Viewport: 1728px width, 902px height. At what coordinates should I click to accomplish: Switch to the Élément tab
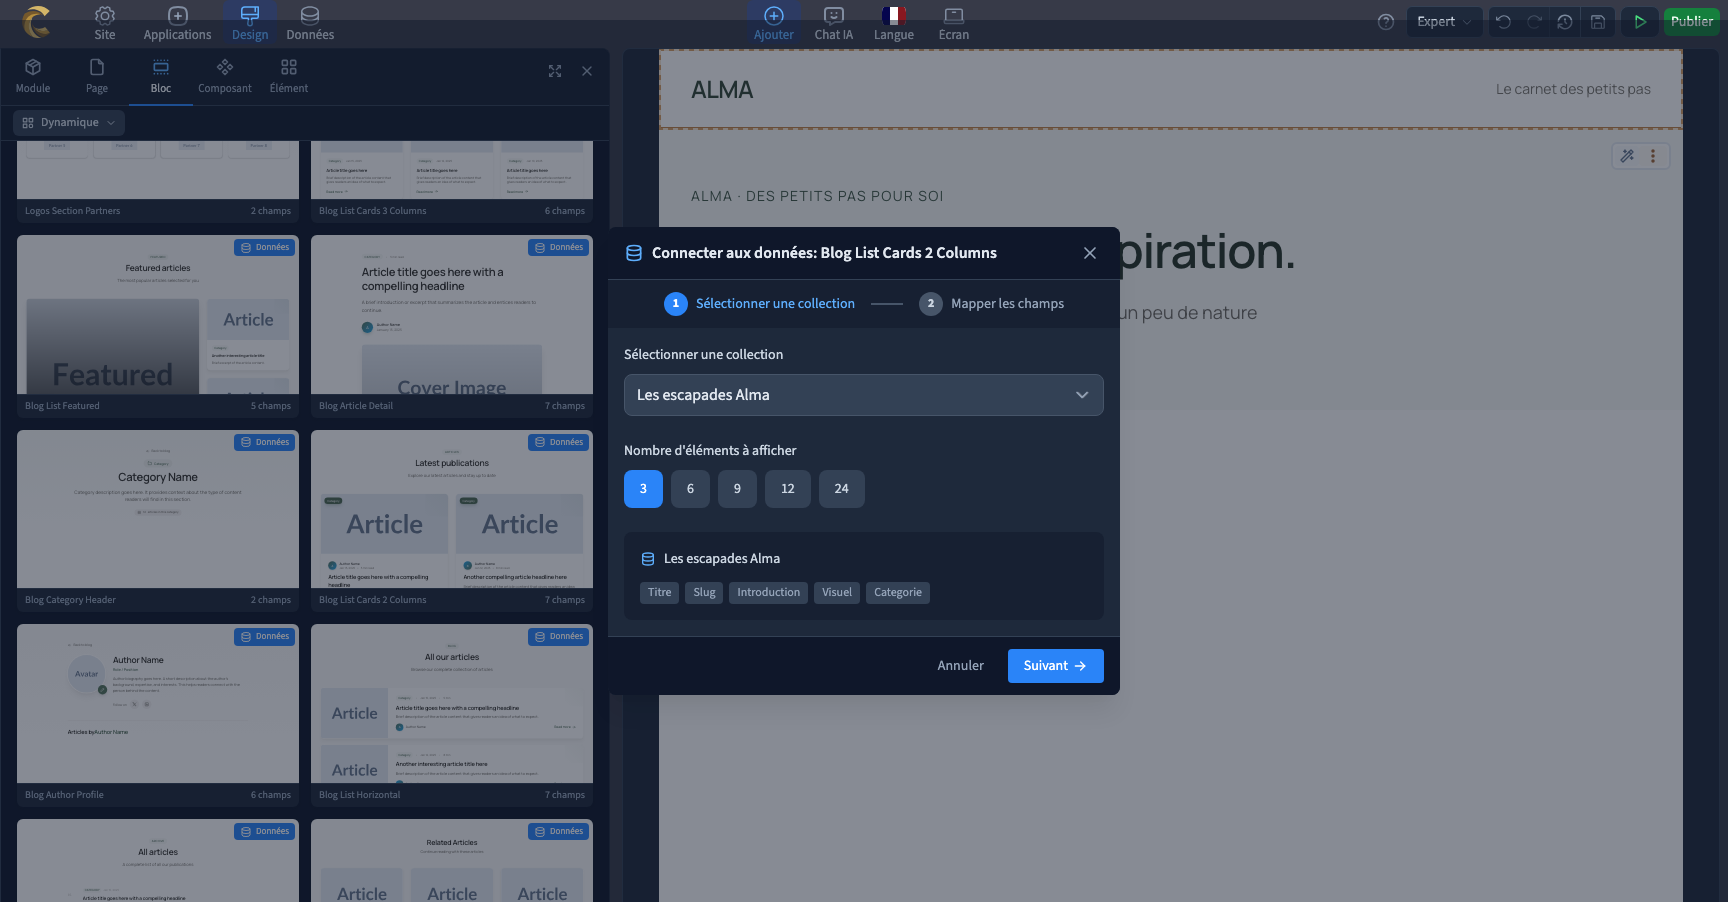coord(289,76)
